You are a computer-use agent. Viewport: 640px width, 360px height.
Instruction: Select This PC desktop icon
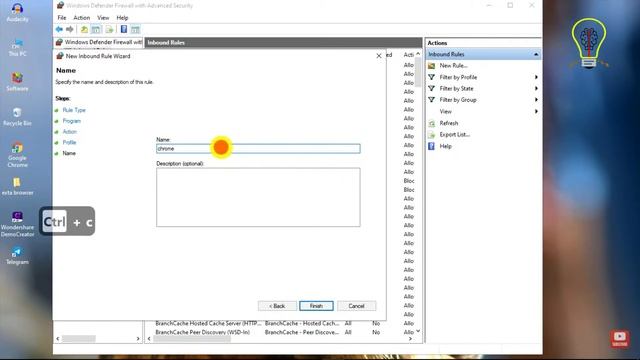coord(17,47)
